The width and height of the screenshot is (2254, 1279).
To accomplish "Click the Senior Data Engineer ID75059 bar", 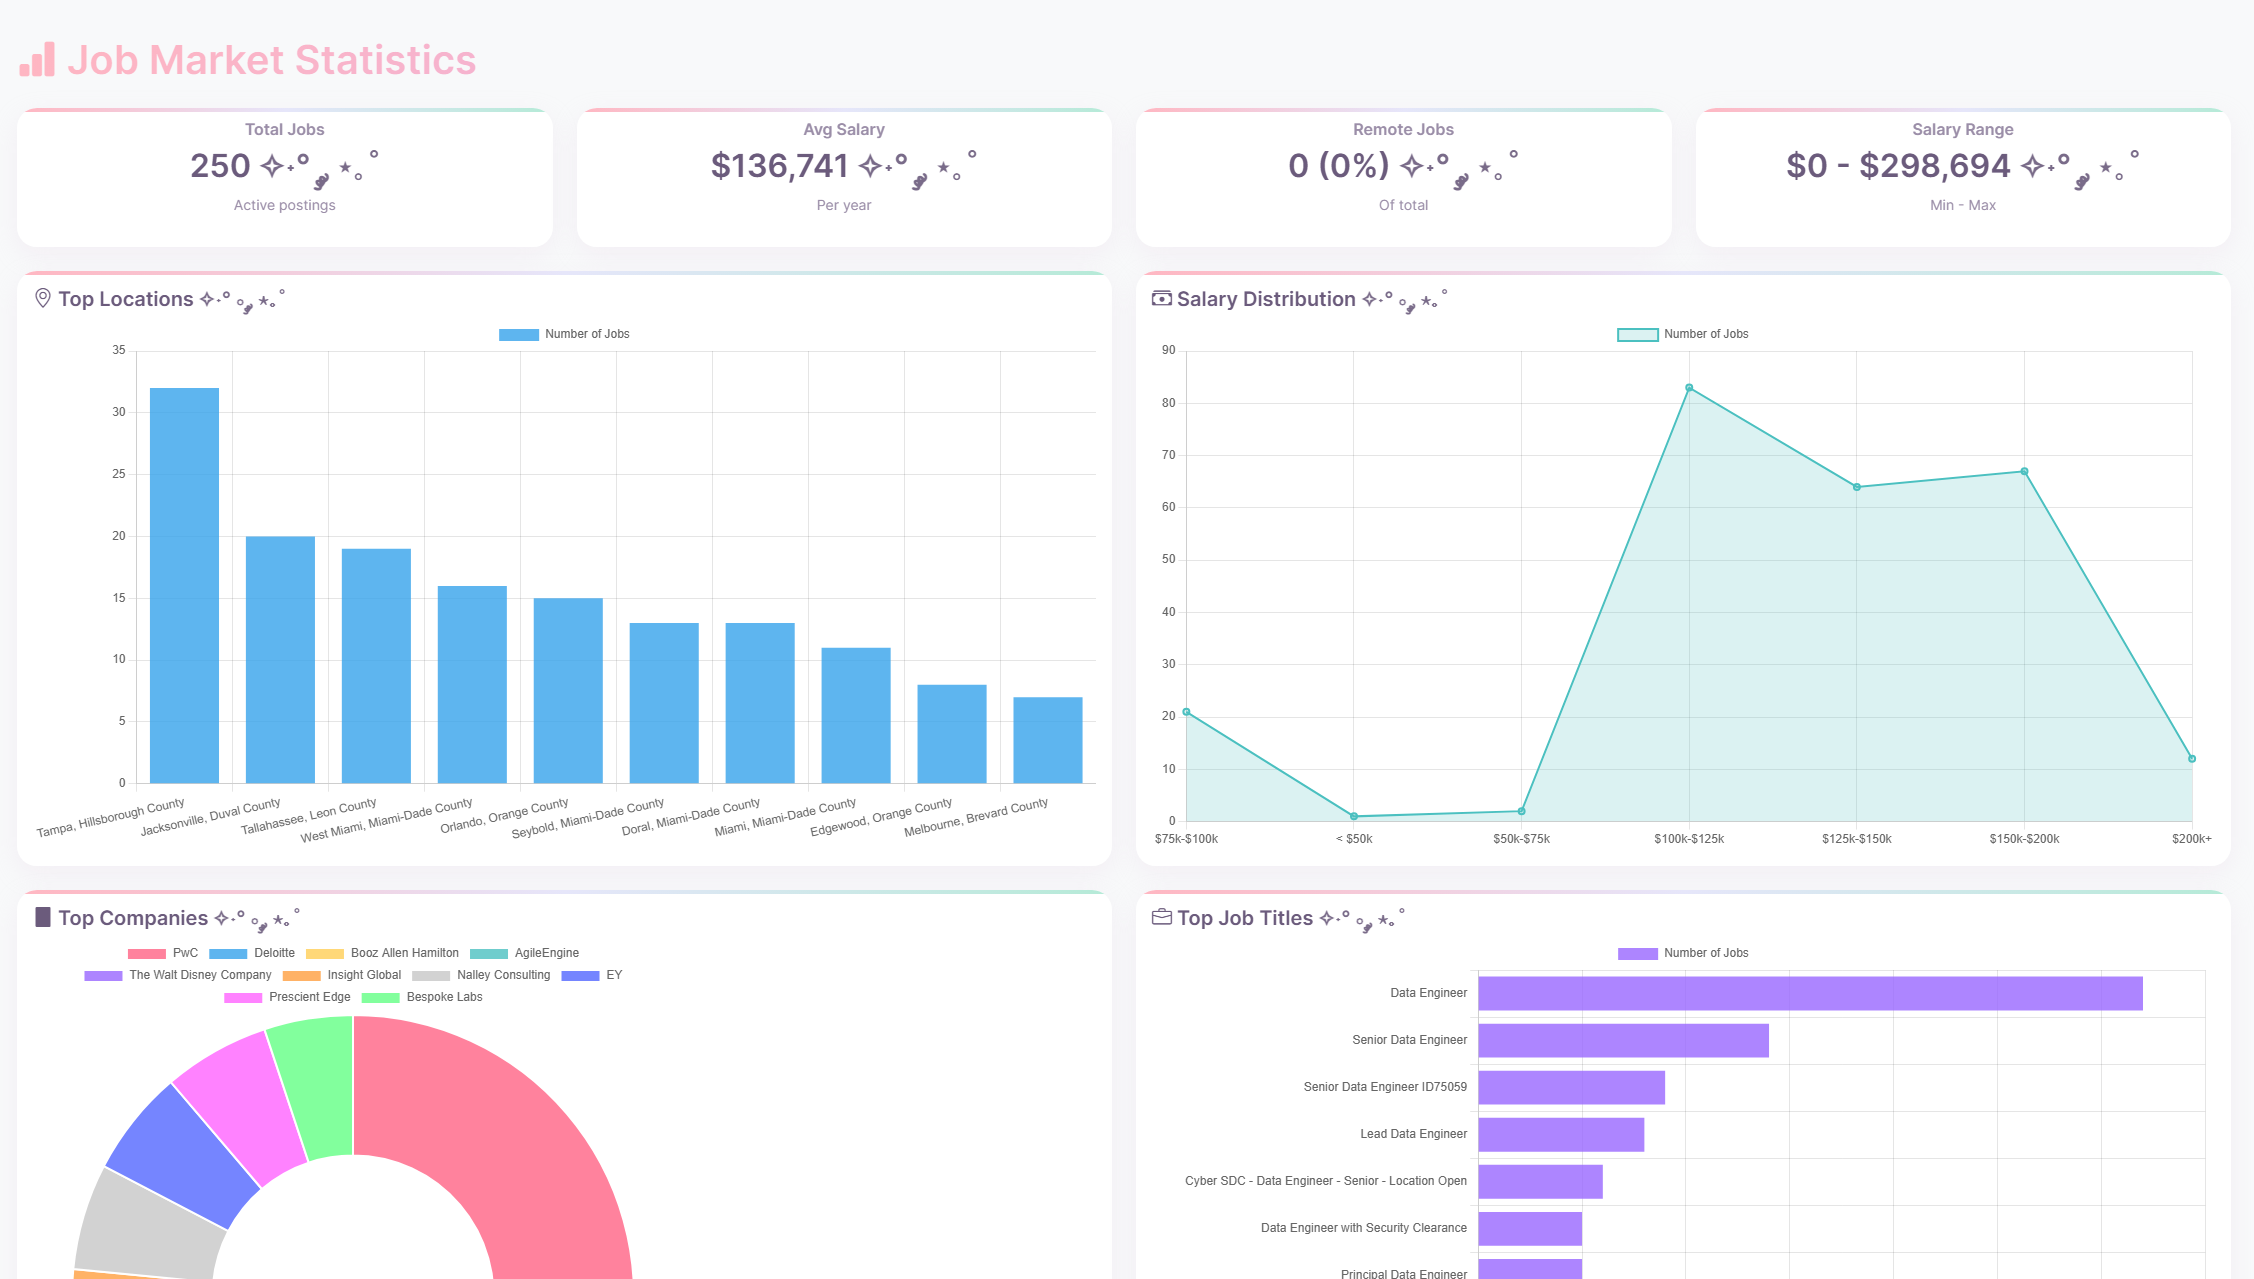I will pyautogui.click(x=1571, y=1087).
